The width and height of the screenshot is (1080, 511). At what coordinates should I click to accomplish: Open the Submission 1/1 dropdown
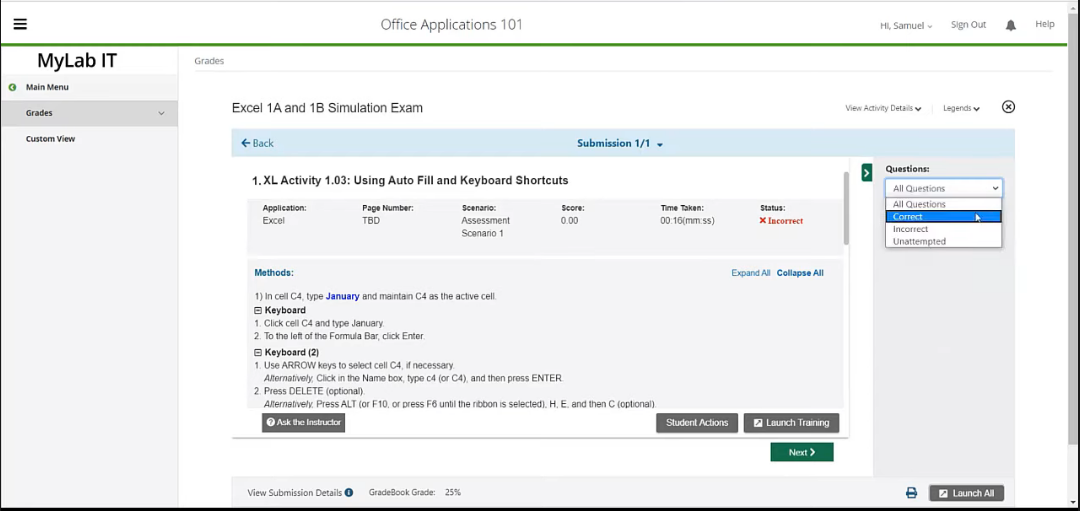619,143
